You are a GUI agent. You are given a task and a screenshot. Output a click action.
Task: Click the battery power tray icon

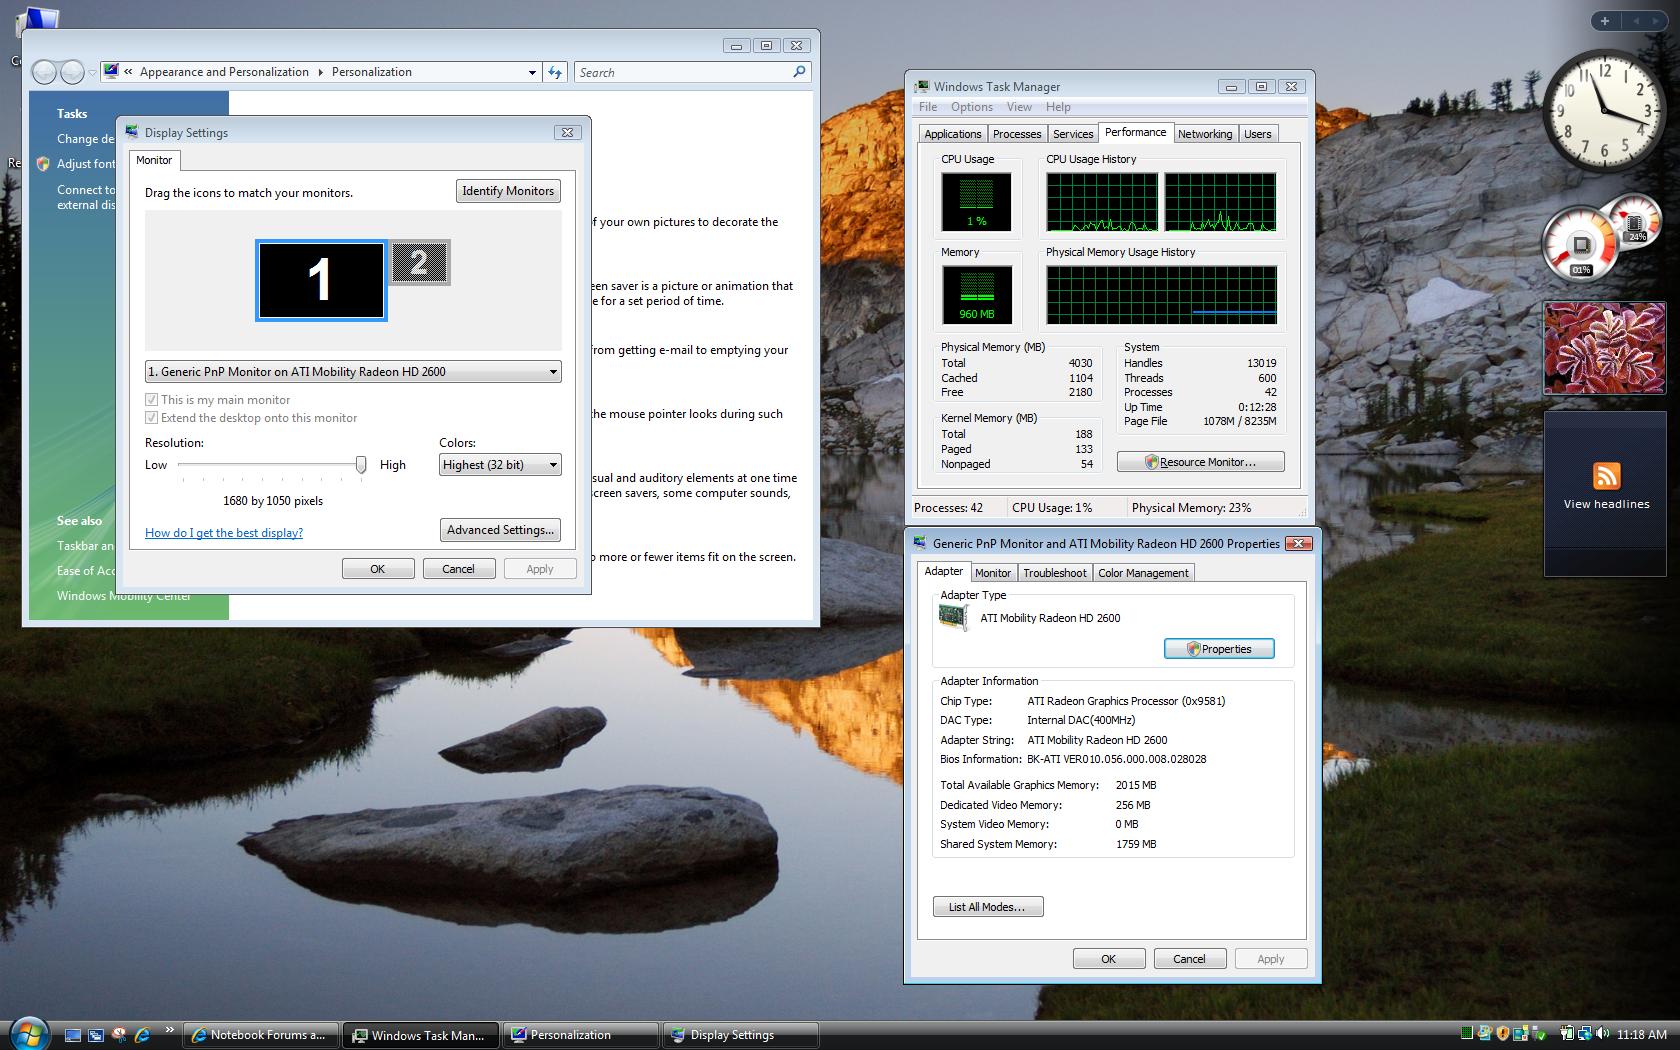click(x=1567, y=1033)
